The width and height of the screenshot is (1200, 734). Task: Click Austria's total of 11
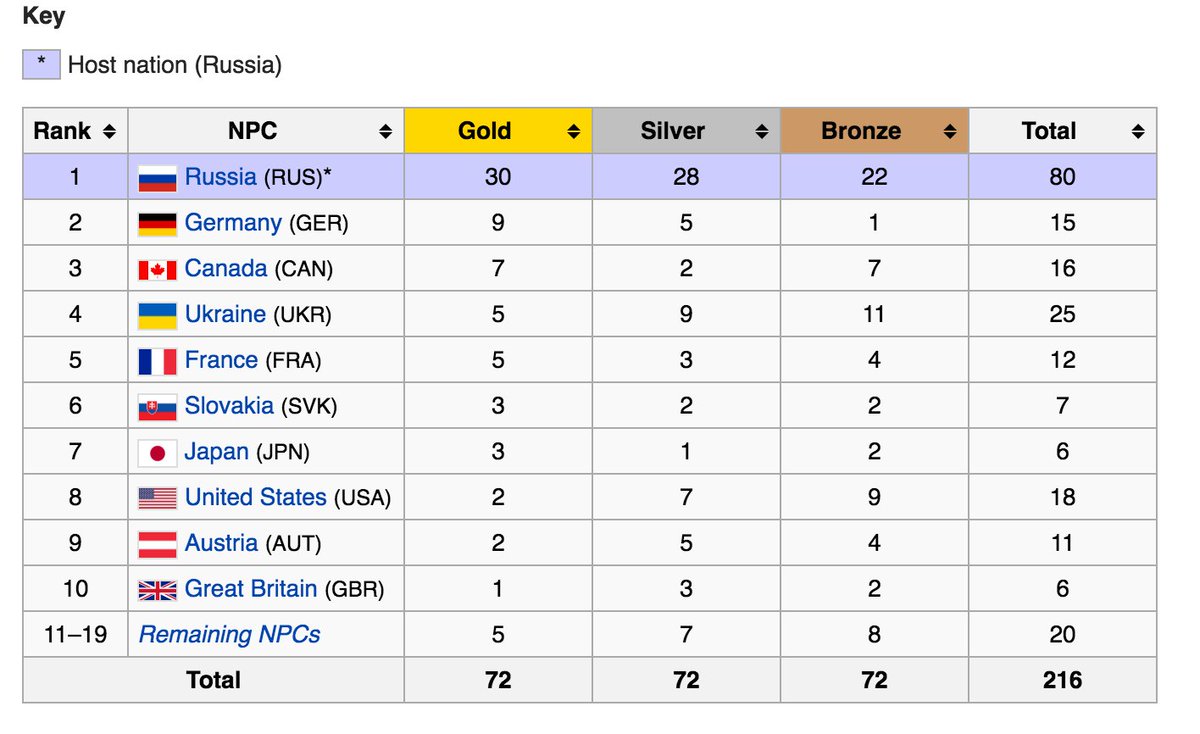pyautogui.click(x=1062, y=544)
